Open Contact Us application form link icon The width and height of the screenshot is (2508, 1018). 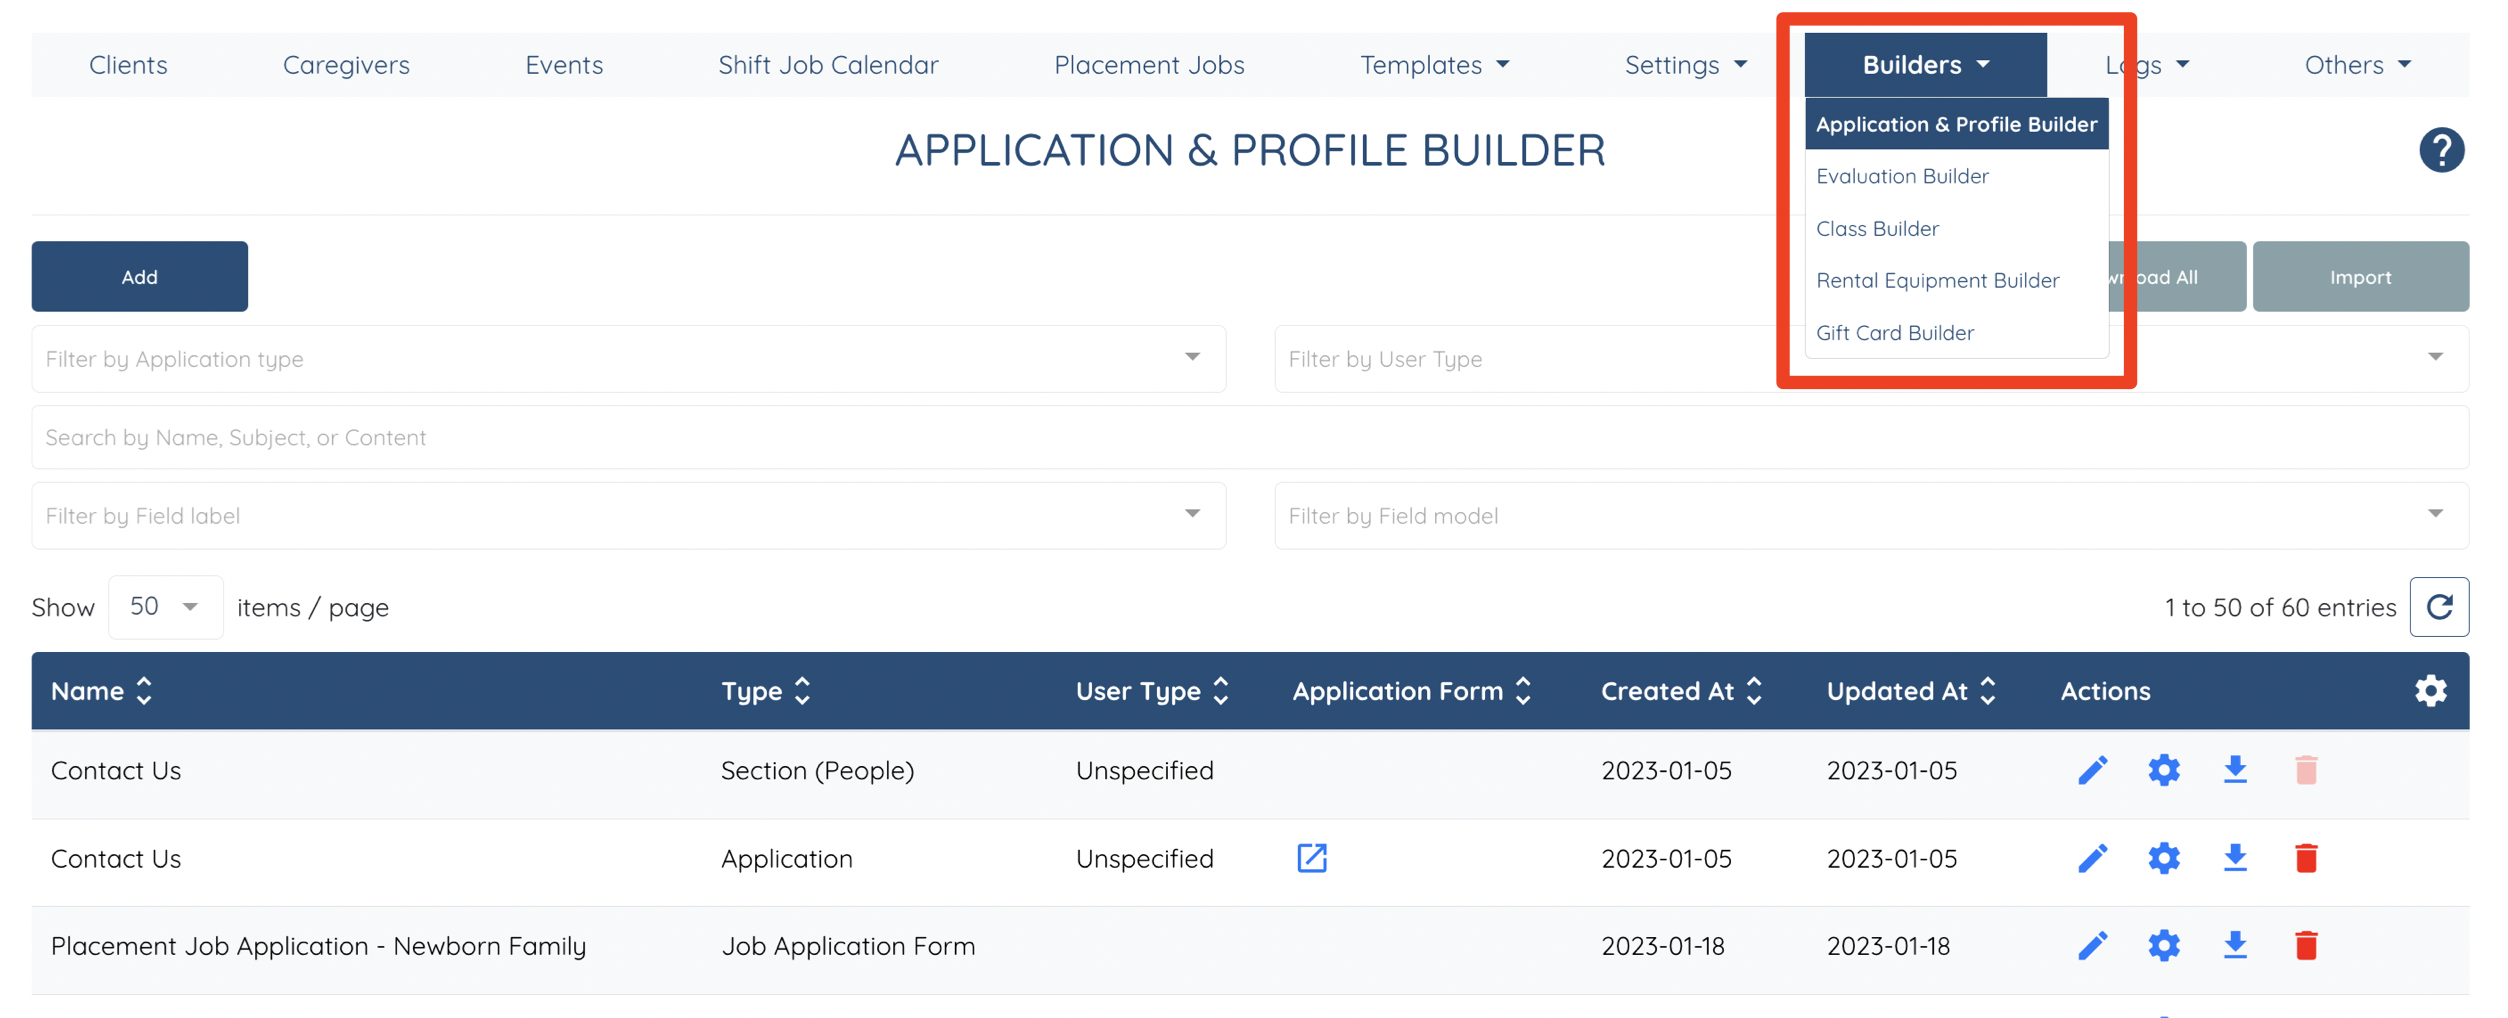click(1312, 858)
